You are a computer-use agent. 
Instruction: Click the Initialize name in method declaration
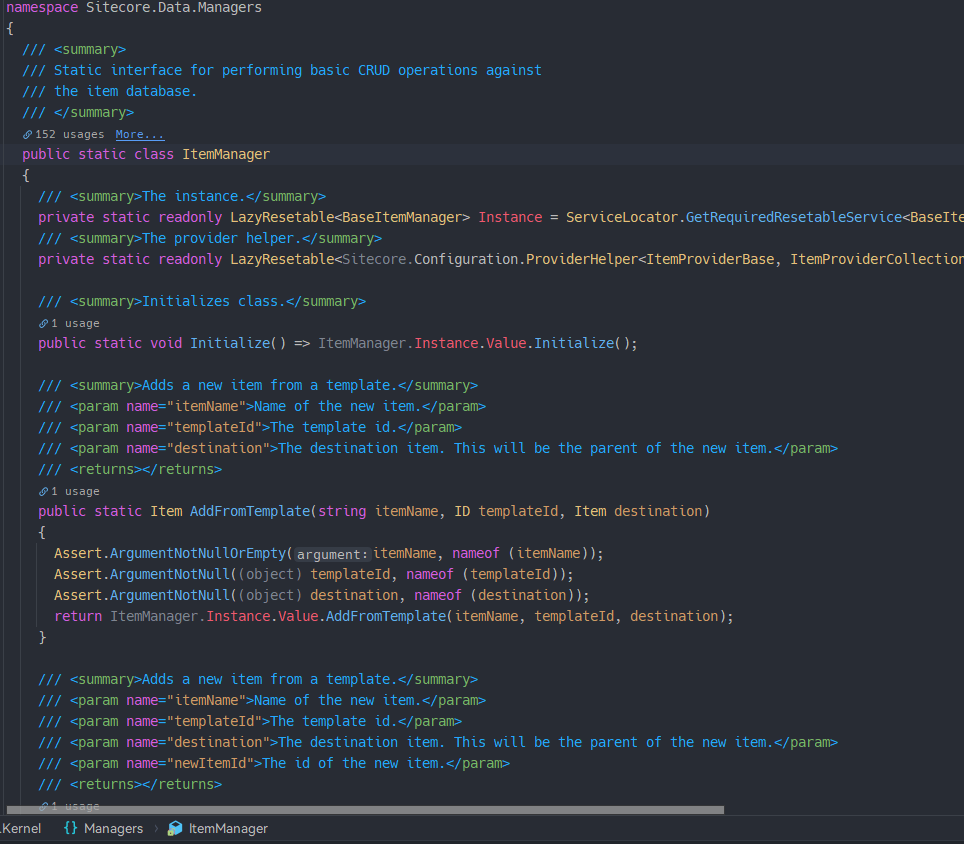230,344
